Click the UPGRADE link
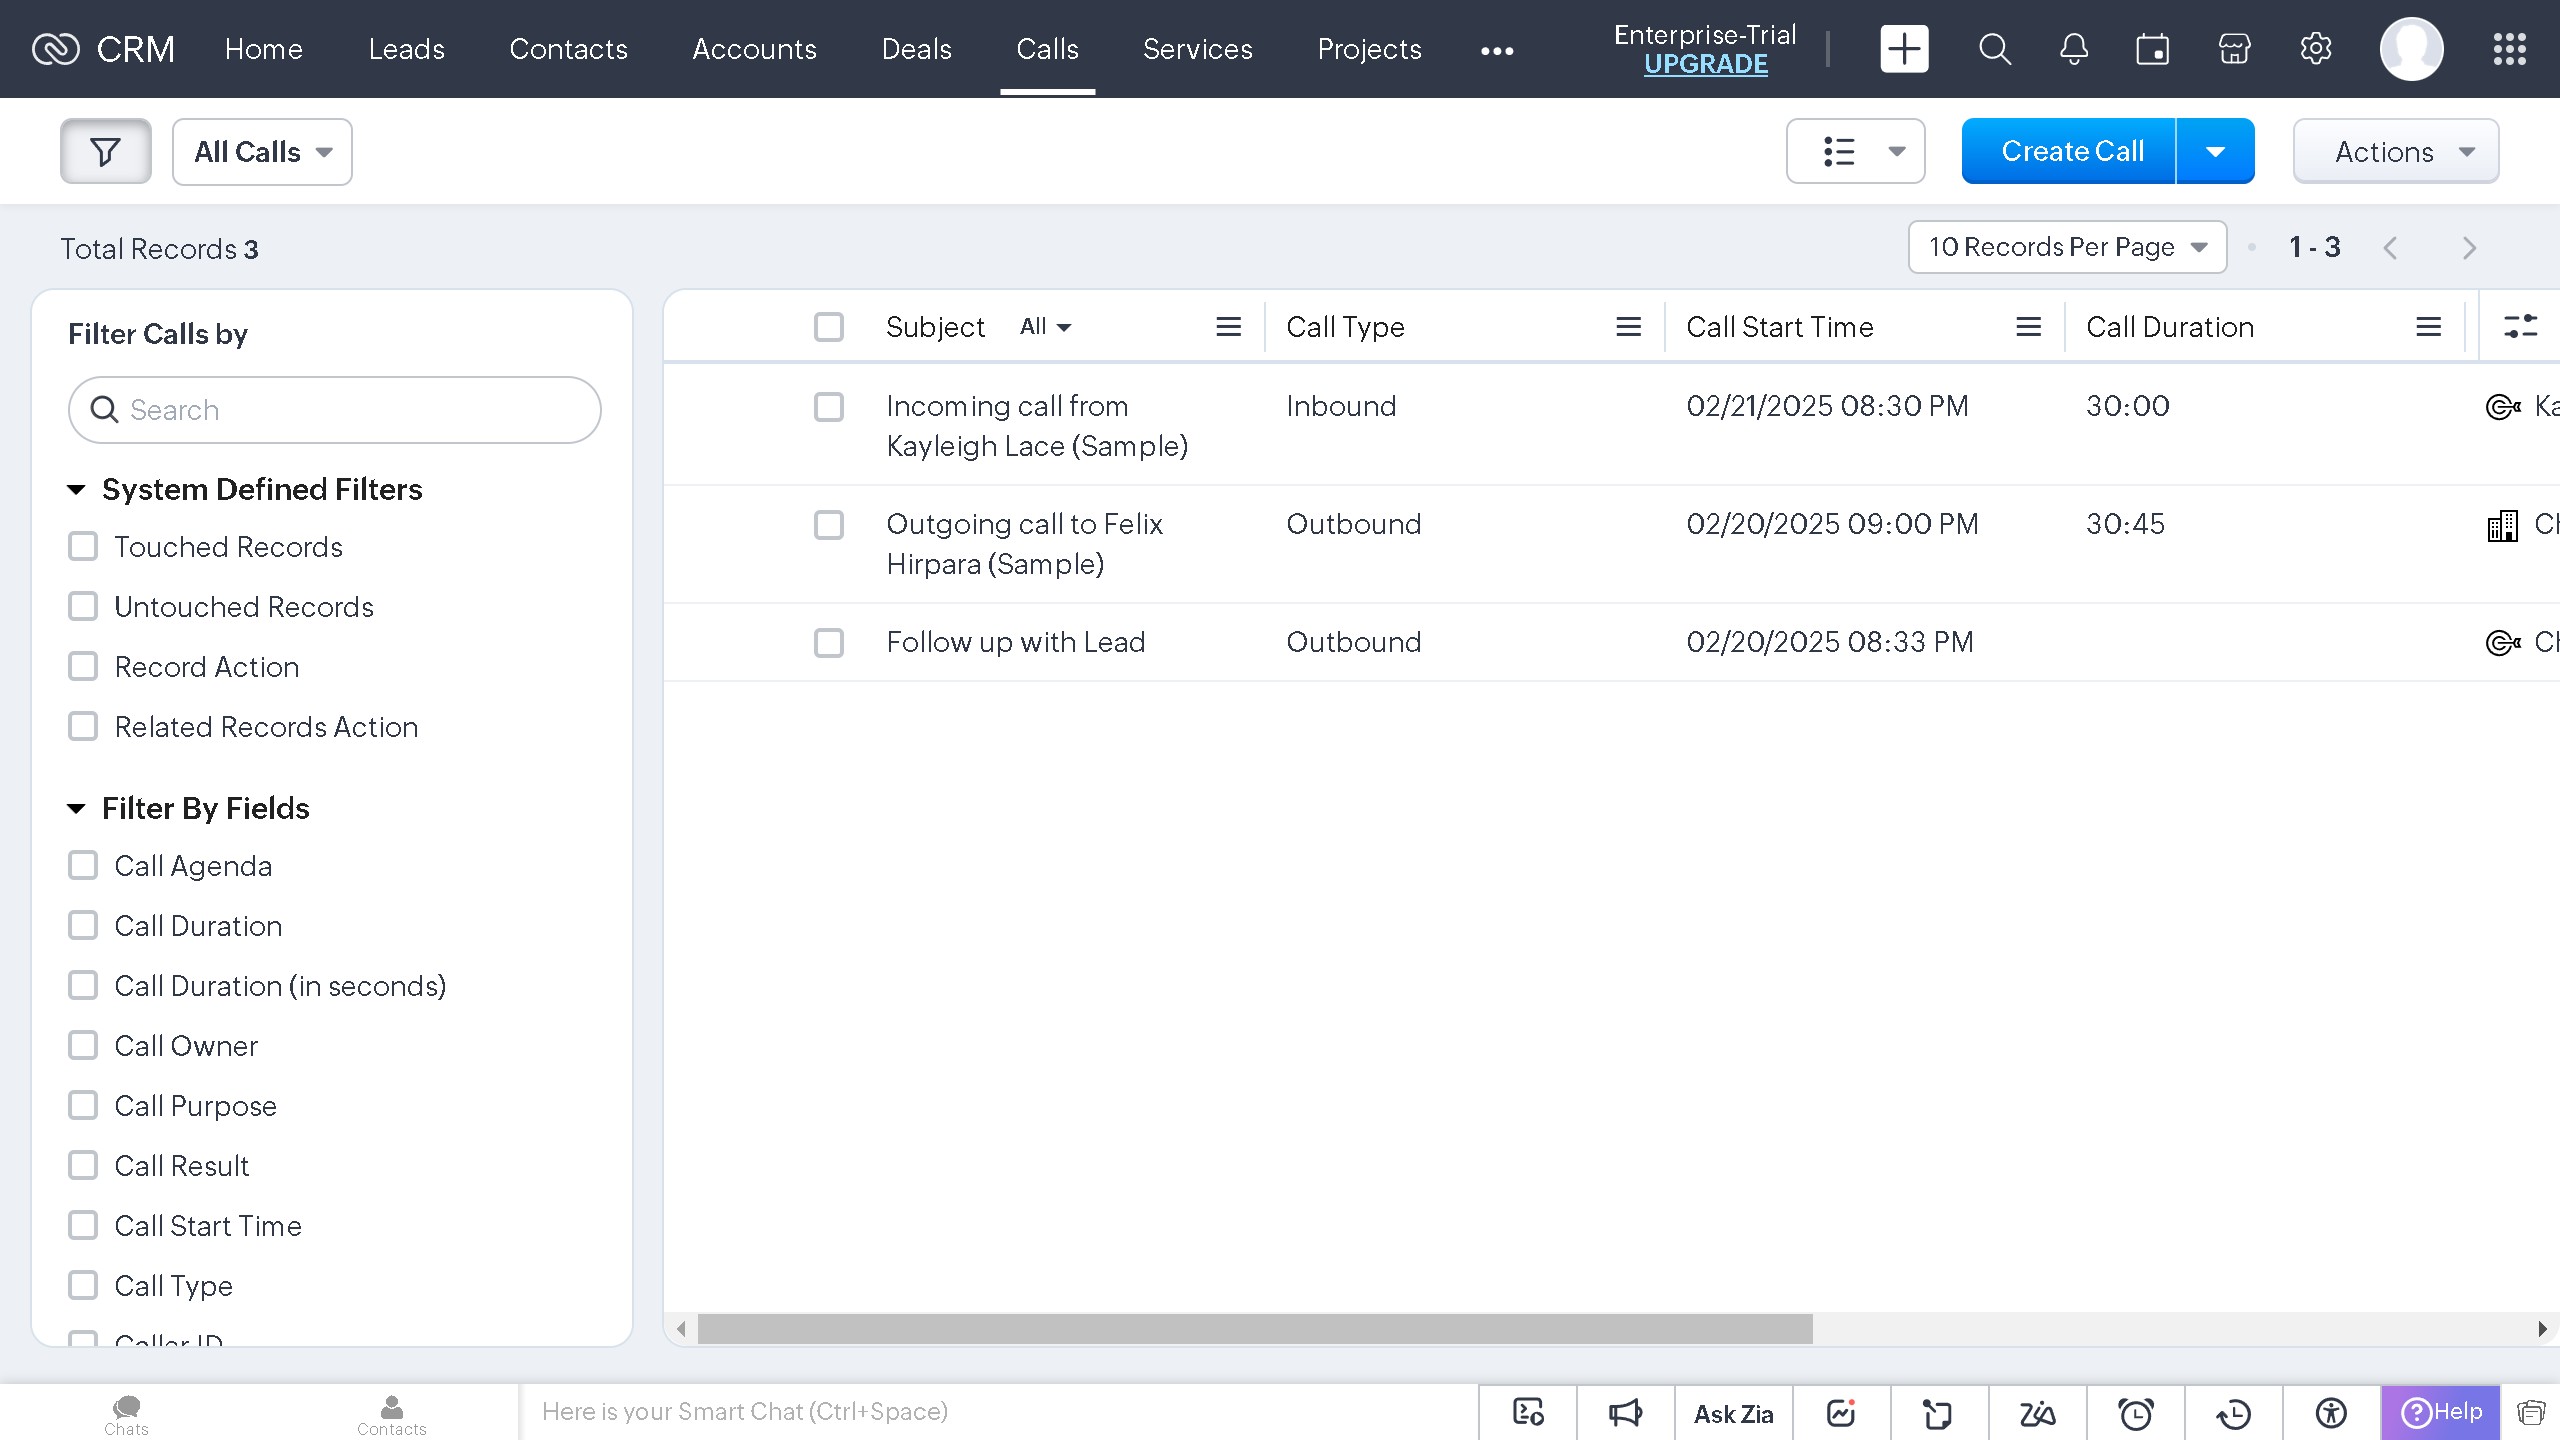Screen dimensions: 2560x1440 click(1705, 64)
